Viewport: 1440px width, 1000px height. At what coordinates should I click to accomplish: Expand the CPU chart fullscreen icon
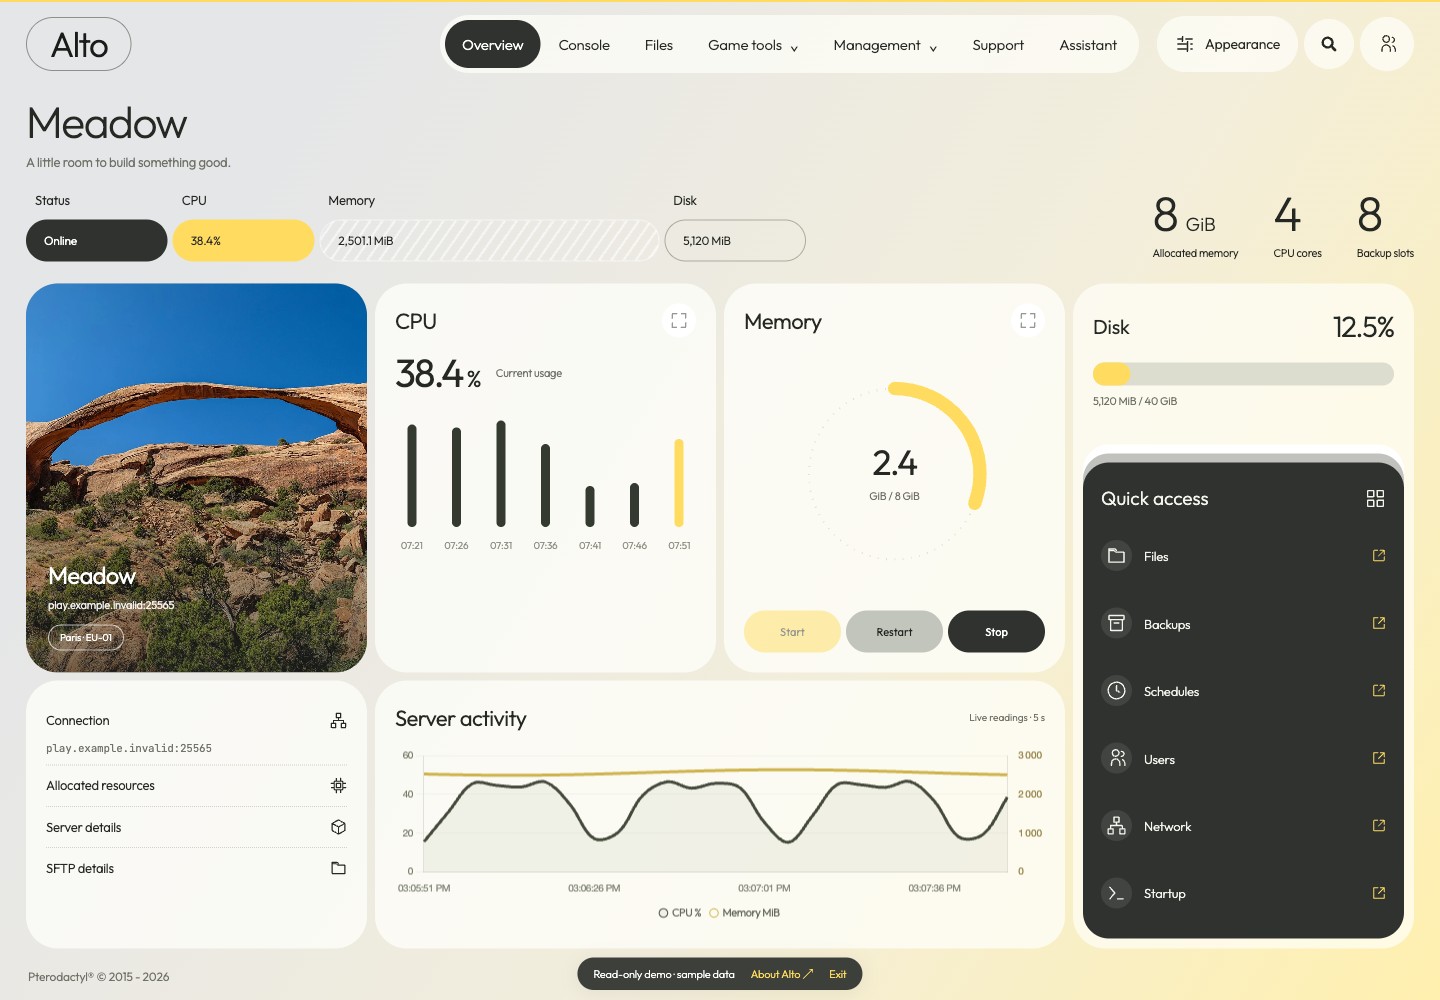679,320
